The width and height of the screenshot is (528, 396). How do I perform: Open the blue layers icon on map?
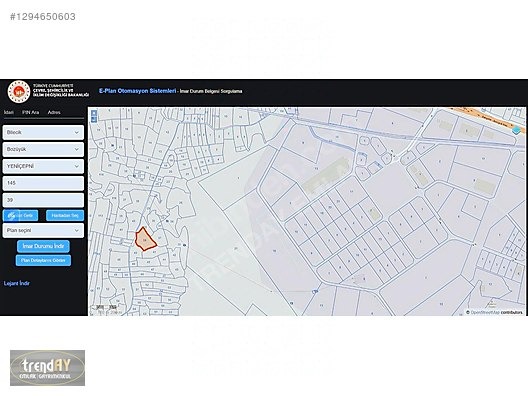click(516, 130)
